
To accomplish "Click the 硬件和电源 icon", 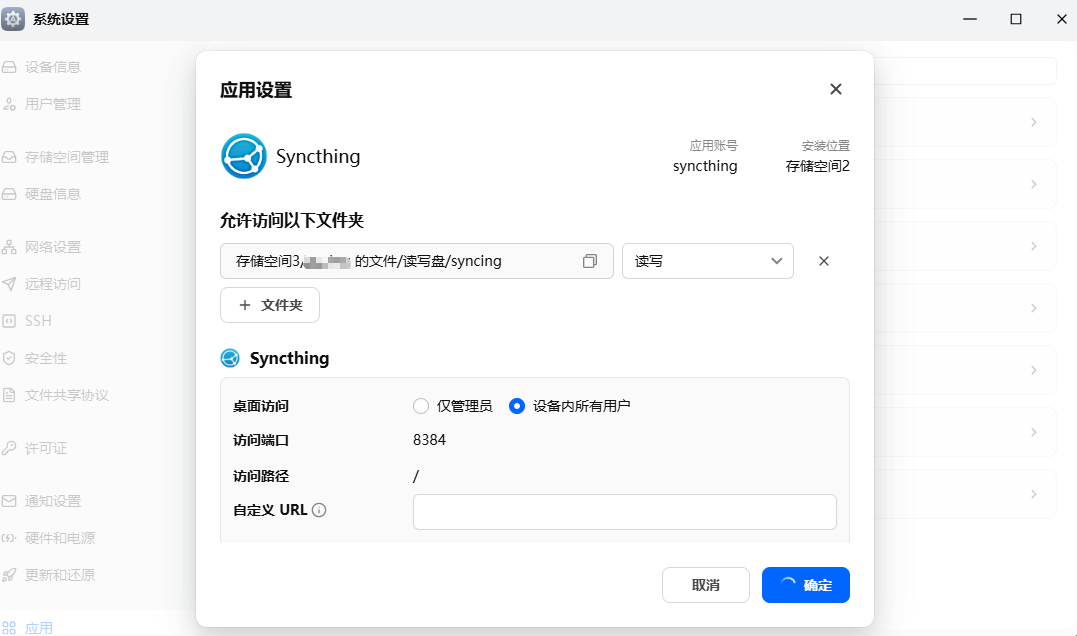I will coord(9,538).
